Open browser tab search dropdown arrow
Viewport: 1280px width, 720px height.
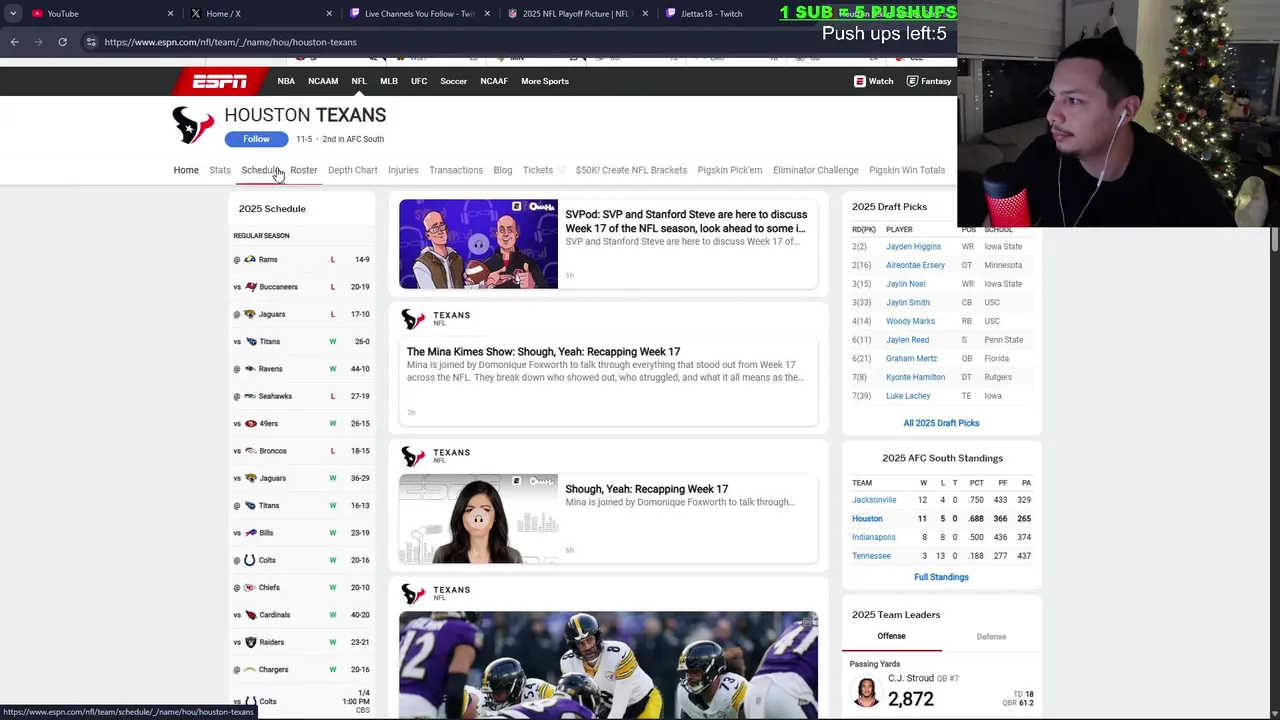tap(12, 13)
